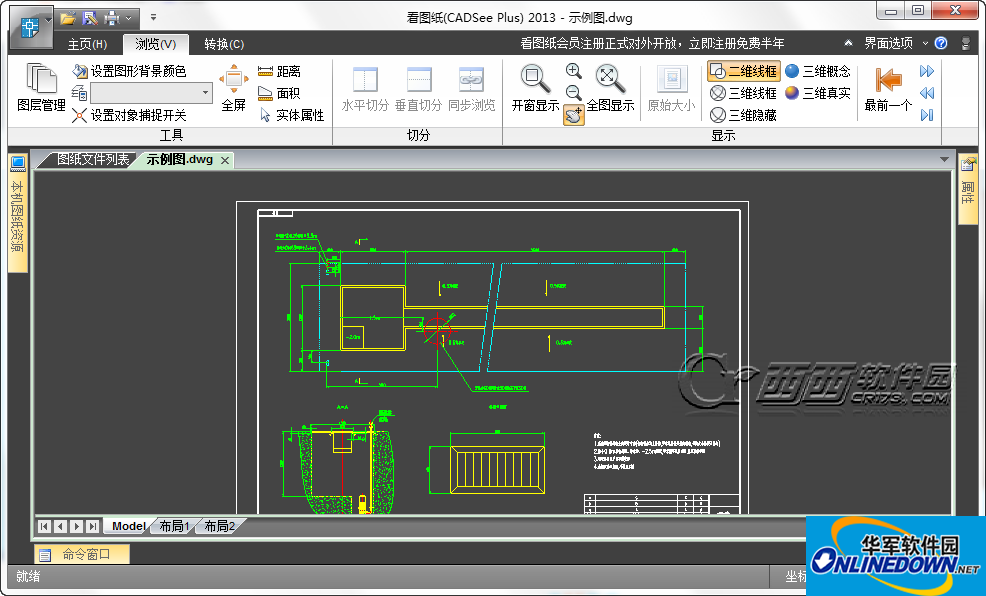Select the 面积 area measure tool
Screen dimensions: 986x596
point(279,93)
